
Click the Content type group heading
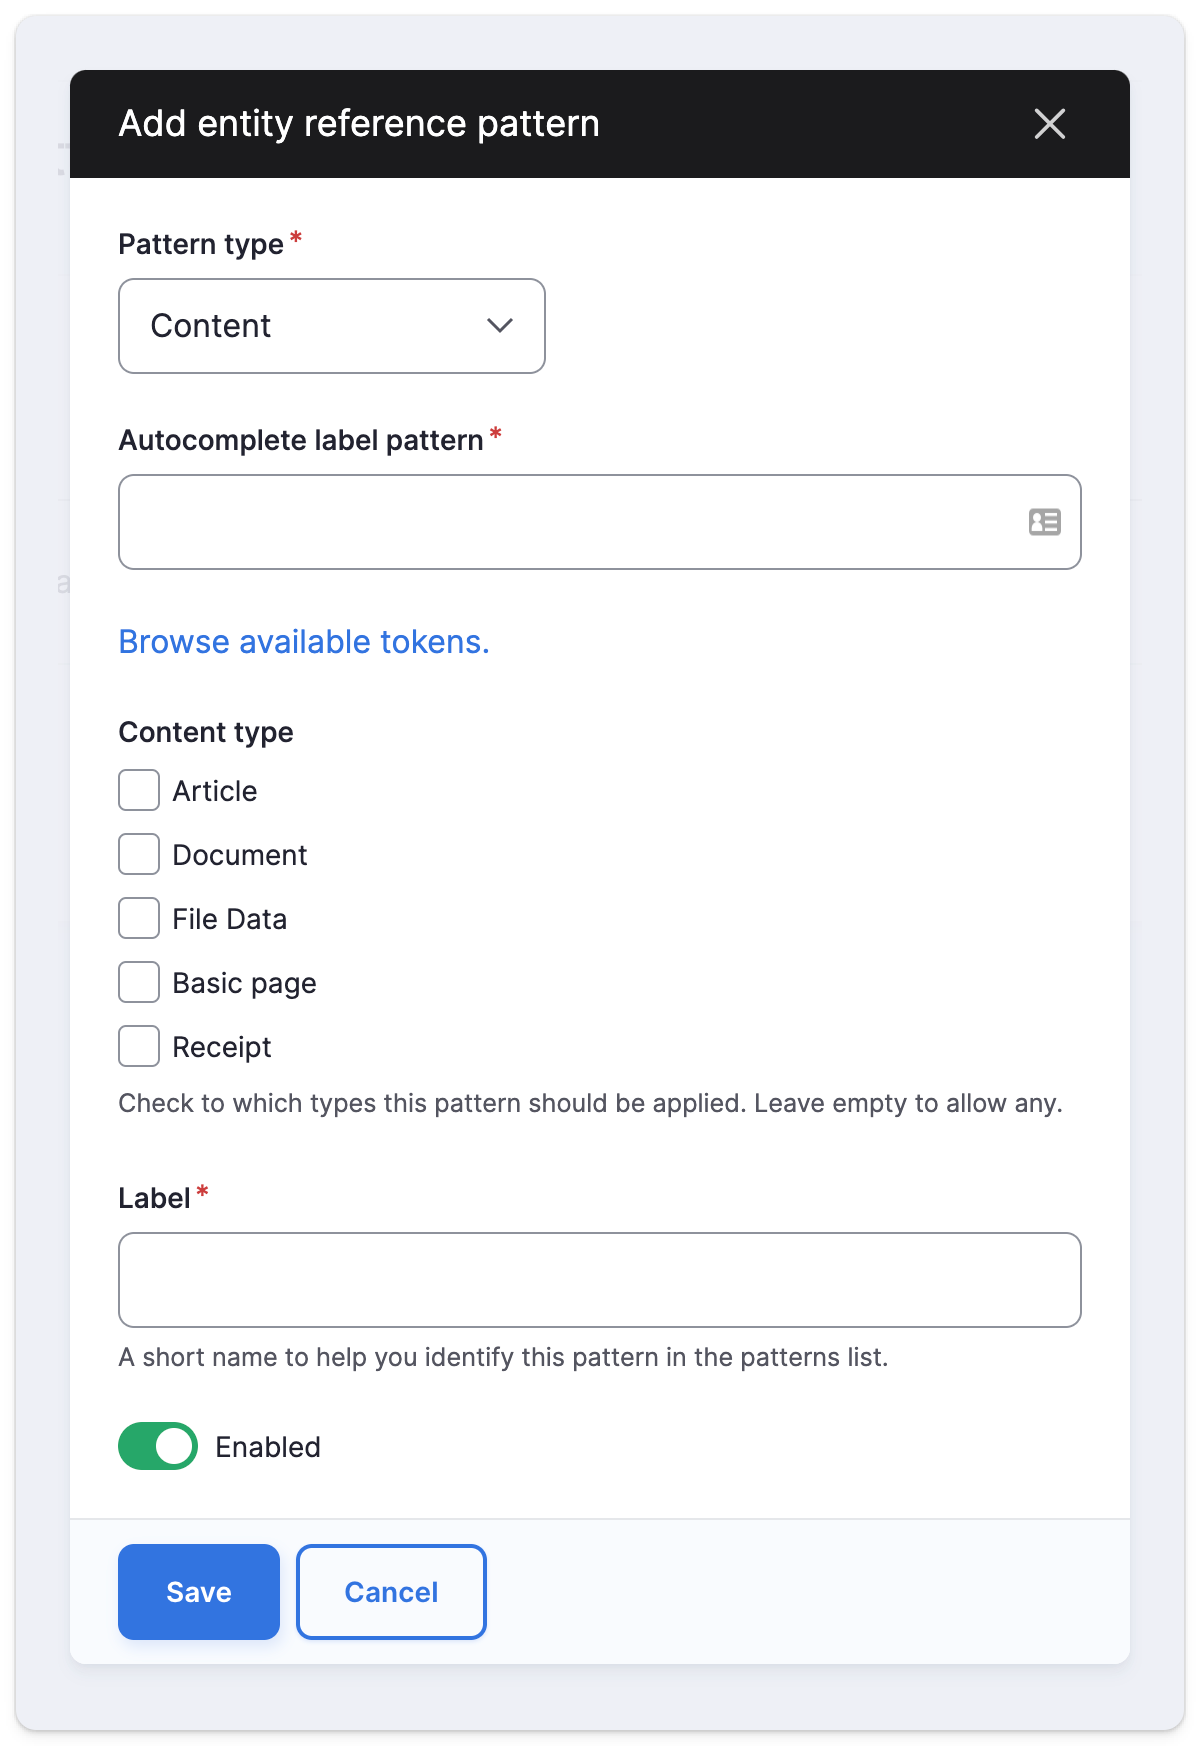[x=206, y=732]
